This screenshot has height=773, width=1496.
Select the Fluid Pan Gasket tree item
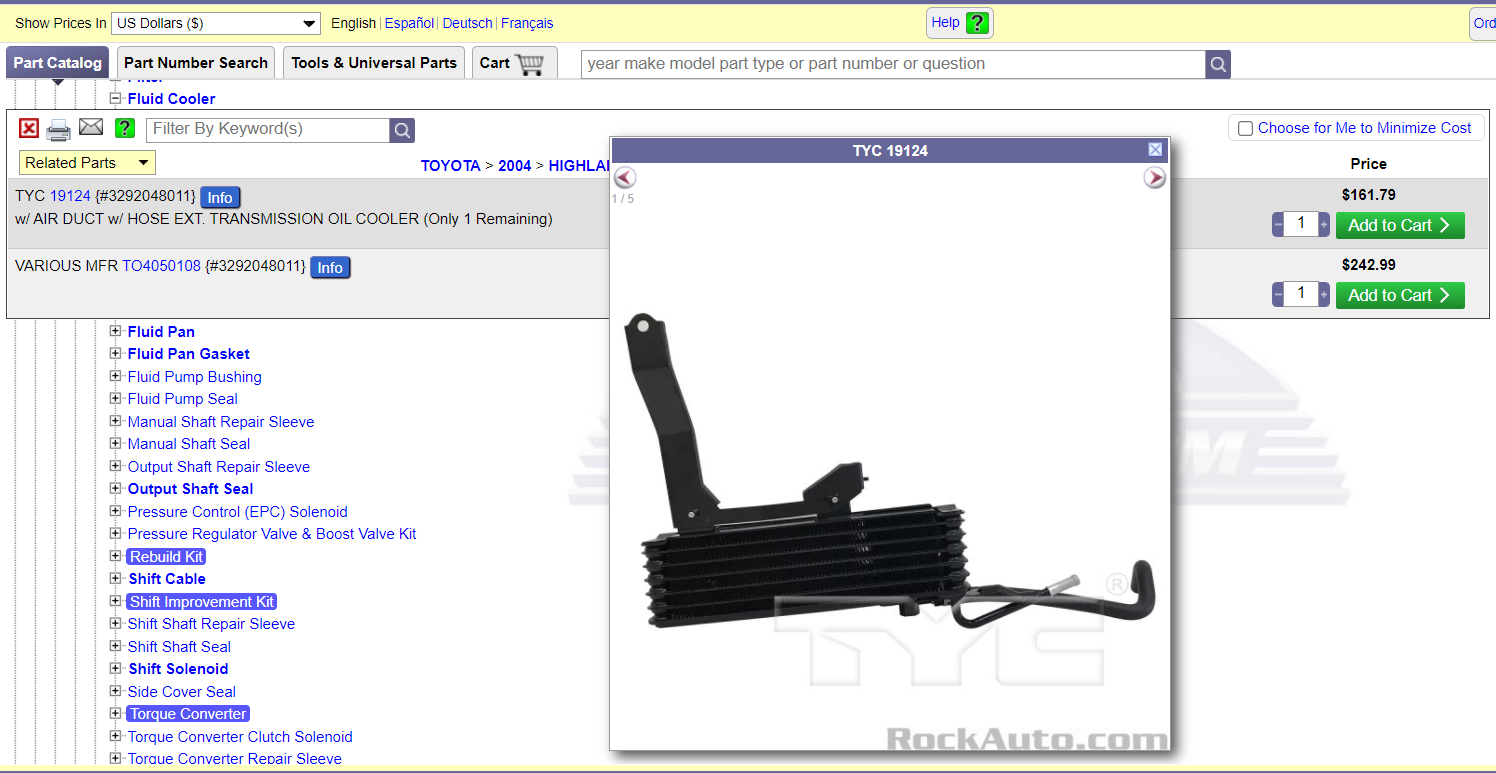pyautogui.click(x=189, y=354)
